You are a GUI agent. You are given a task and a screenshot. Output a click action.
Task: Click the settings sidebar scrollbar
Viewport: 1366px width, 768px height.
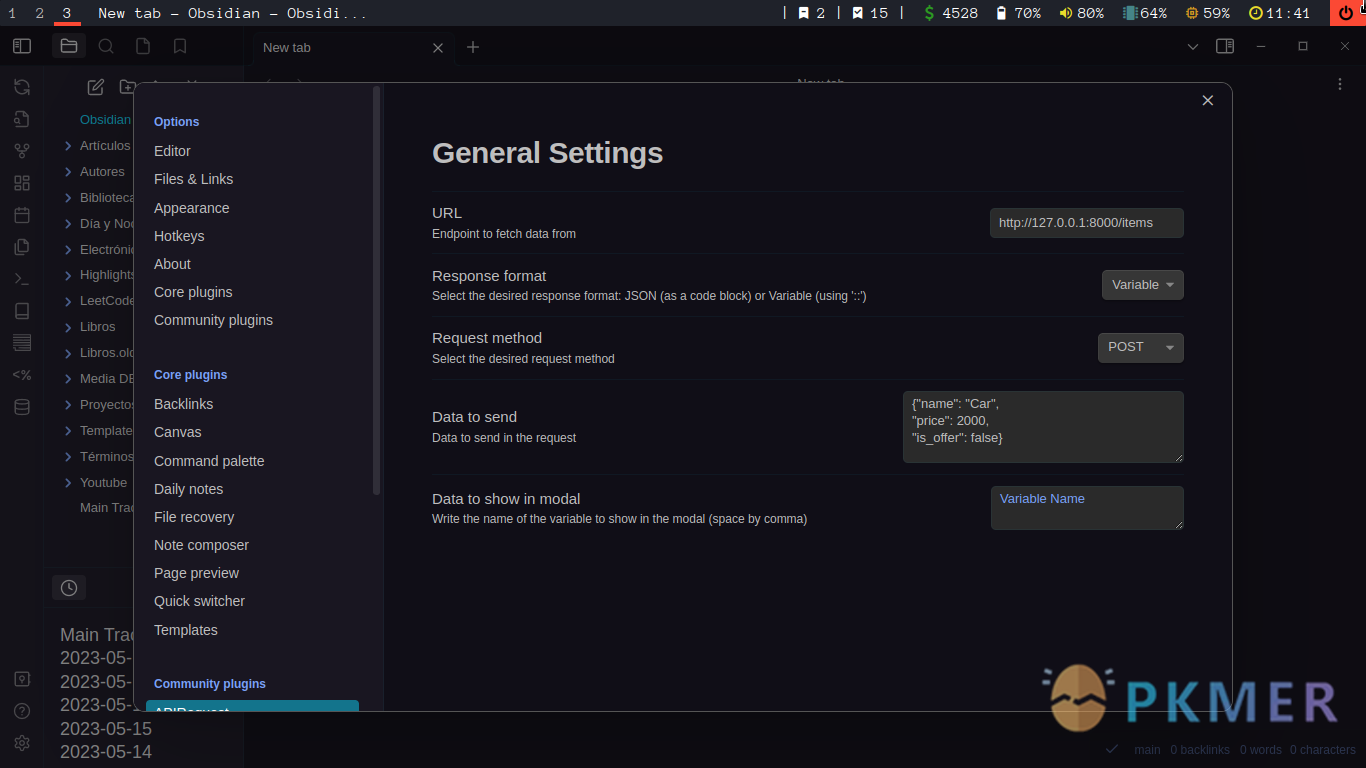click(x=376, y=290)
